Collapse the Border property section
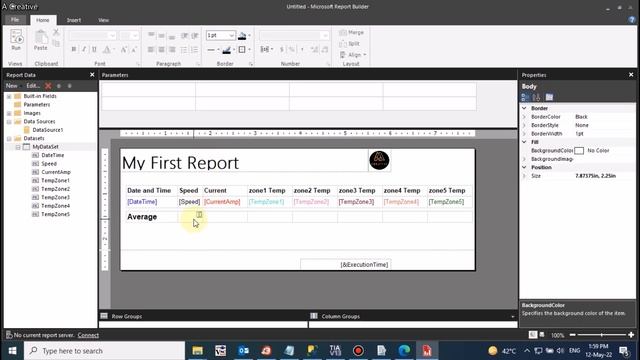The image size is (640, 360). [x=524, y=108]
